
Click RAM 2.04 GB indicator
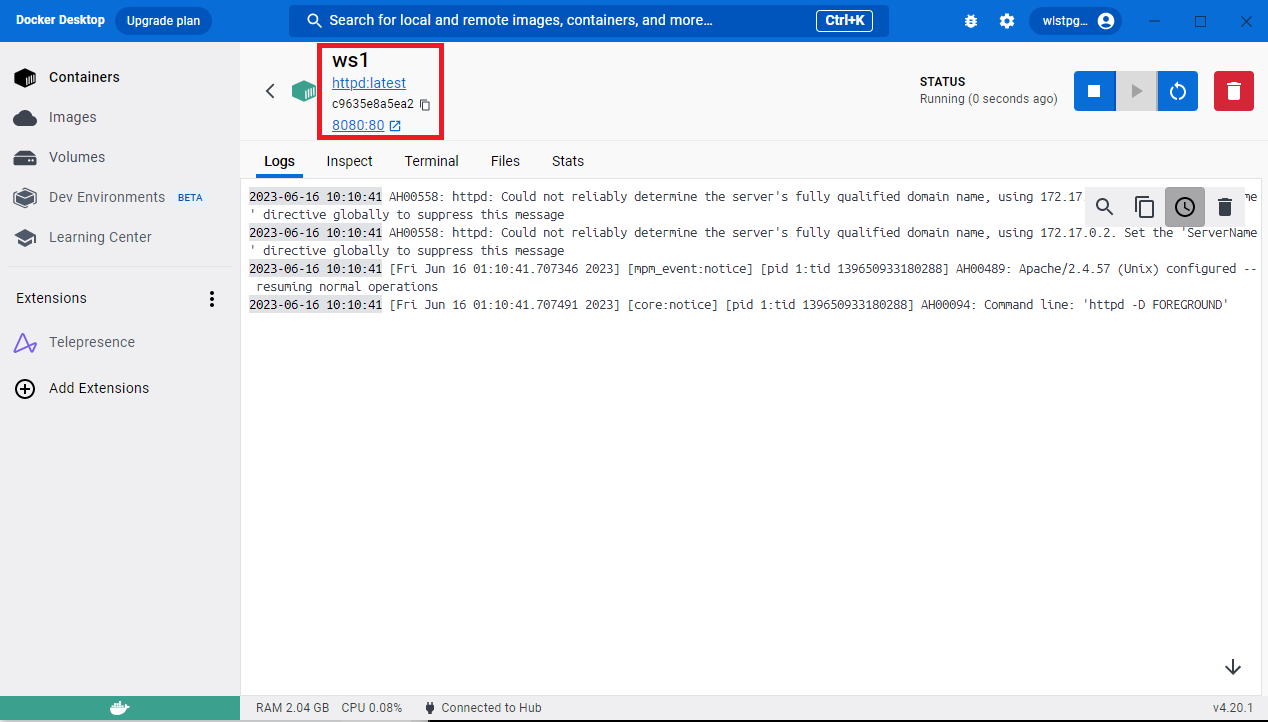[292, 708]
